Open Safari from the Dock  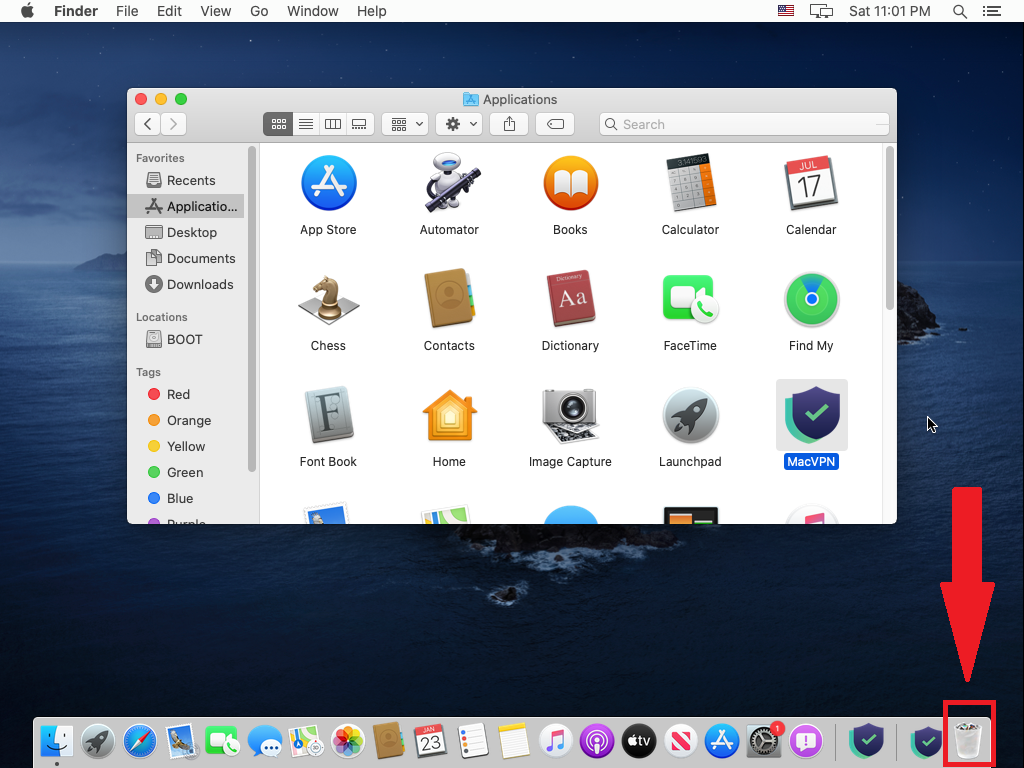pos(140,741)
